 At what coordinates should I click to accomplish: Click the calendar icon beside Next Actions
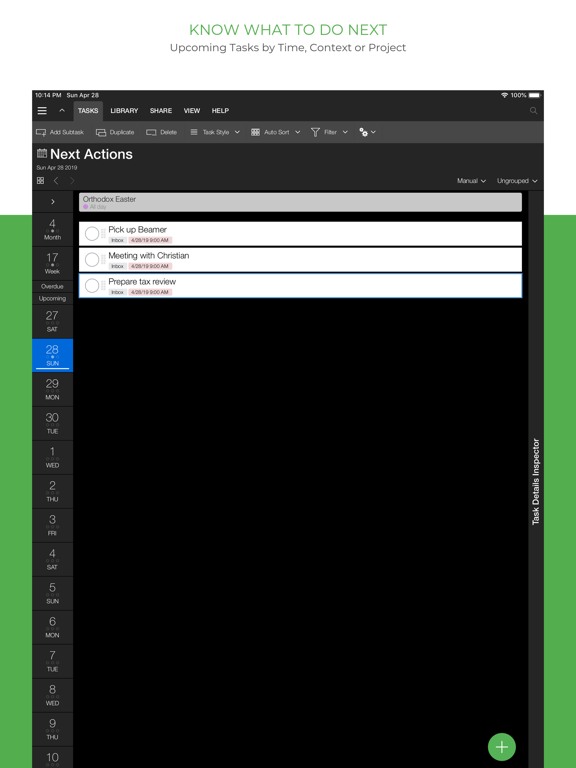pyautogui.click(x=42, y=153)
